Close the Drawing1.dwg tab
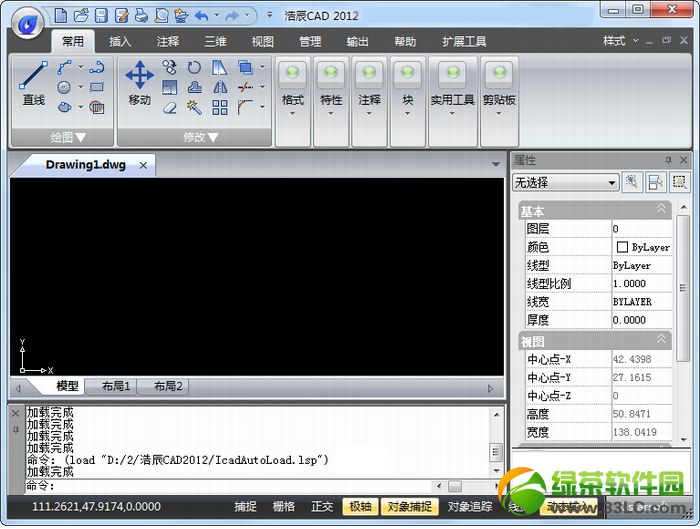The image size is (700, 529). [x=143, y=165]
